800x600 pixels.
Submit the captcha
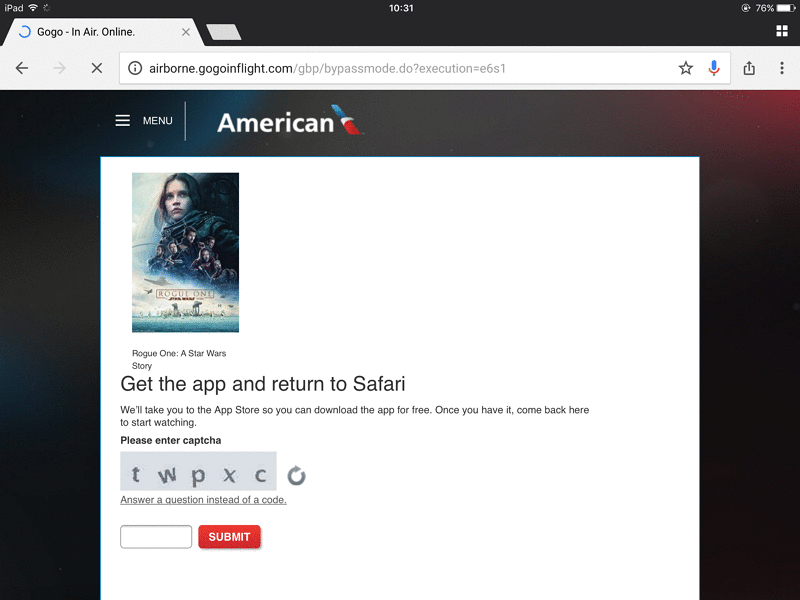[229, 537]
